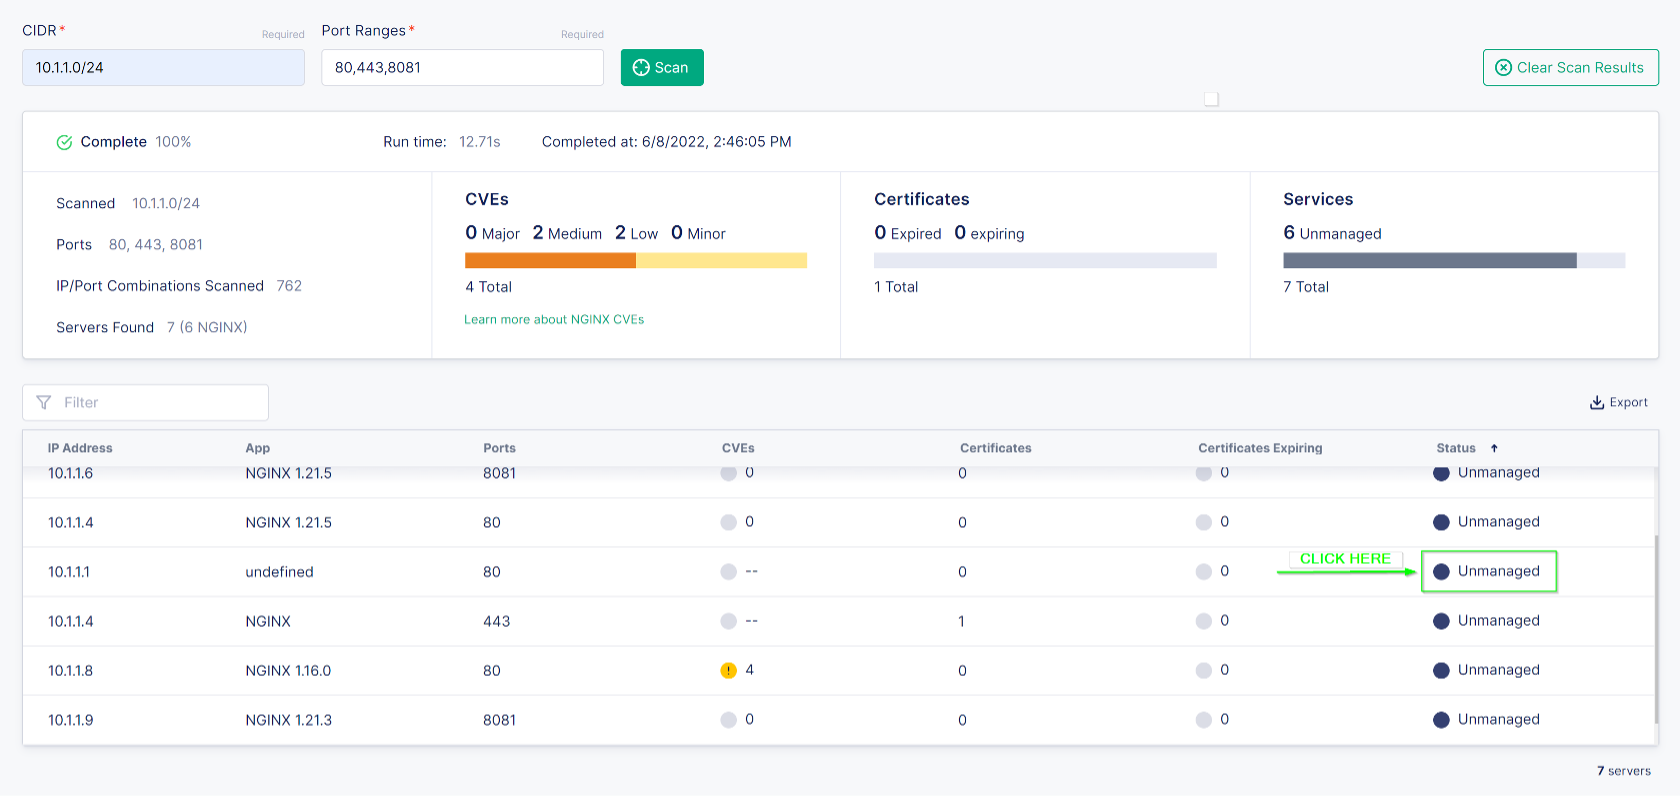Screen dimensions: 1680x800
Task: Click the orange Medium segment of the CVE bar
Action: [550, 260]
